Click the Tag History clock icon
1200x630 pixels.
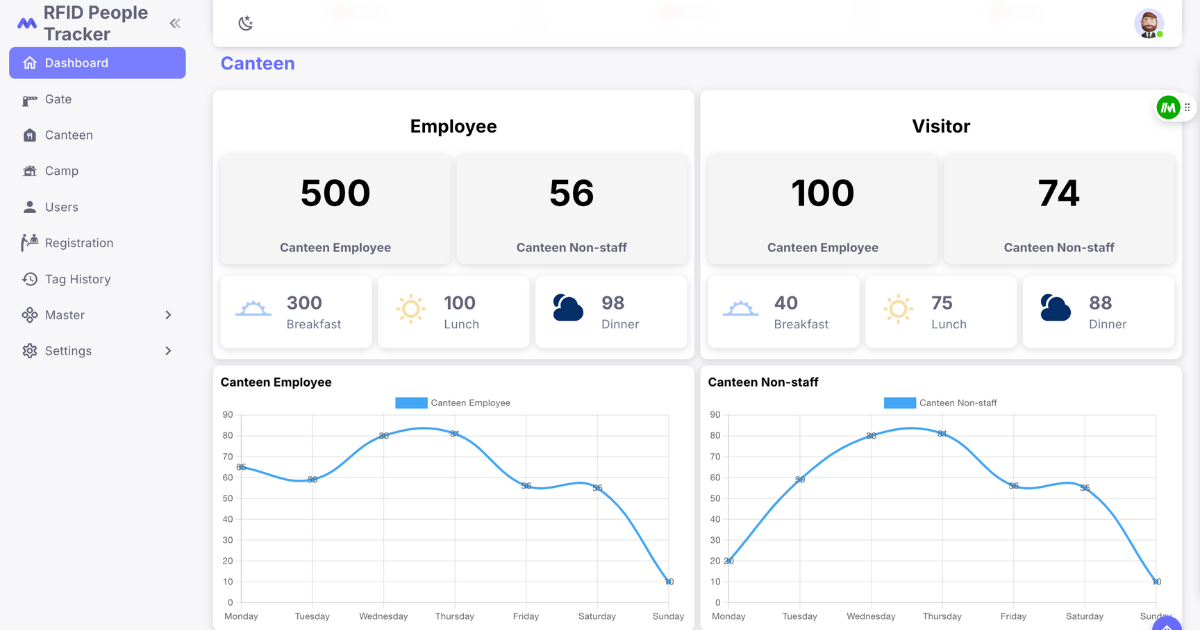pyautogui.click(x=29, y=279)
